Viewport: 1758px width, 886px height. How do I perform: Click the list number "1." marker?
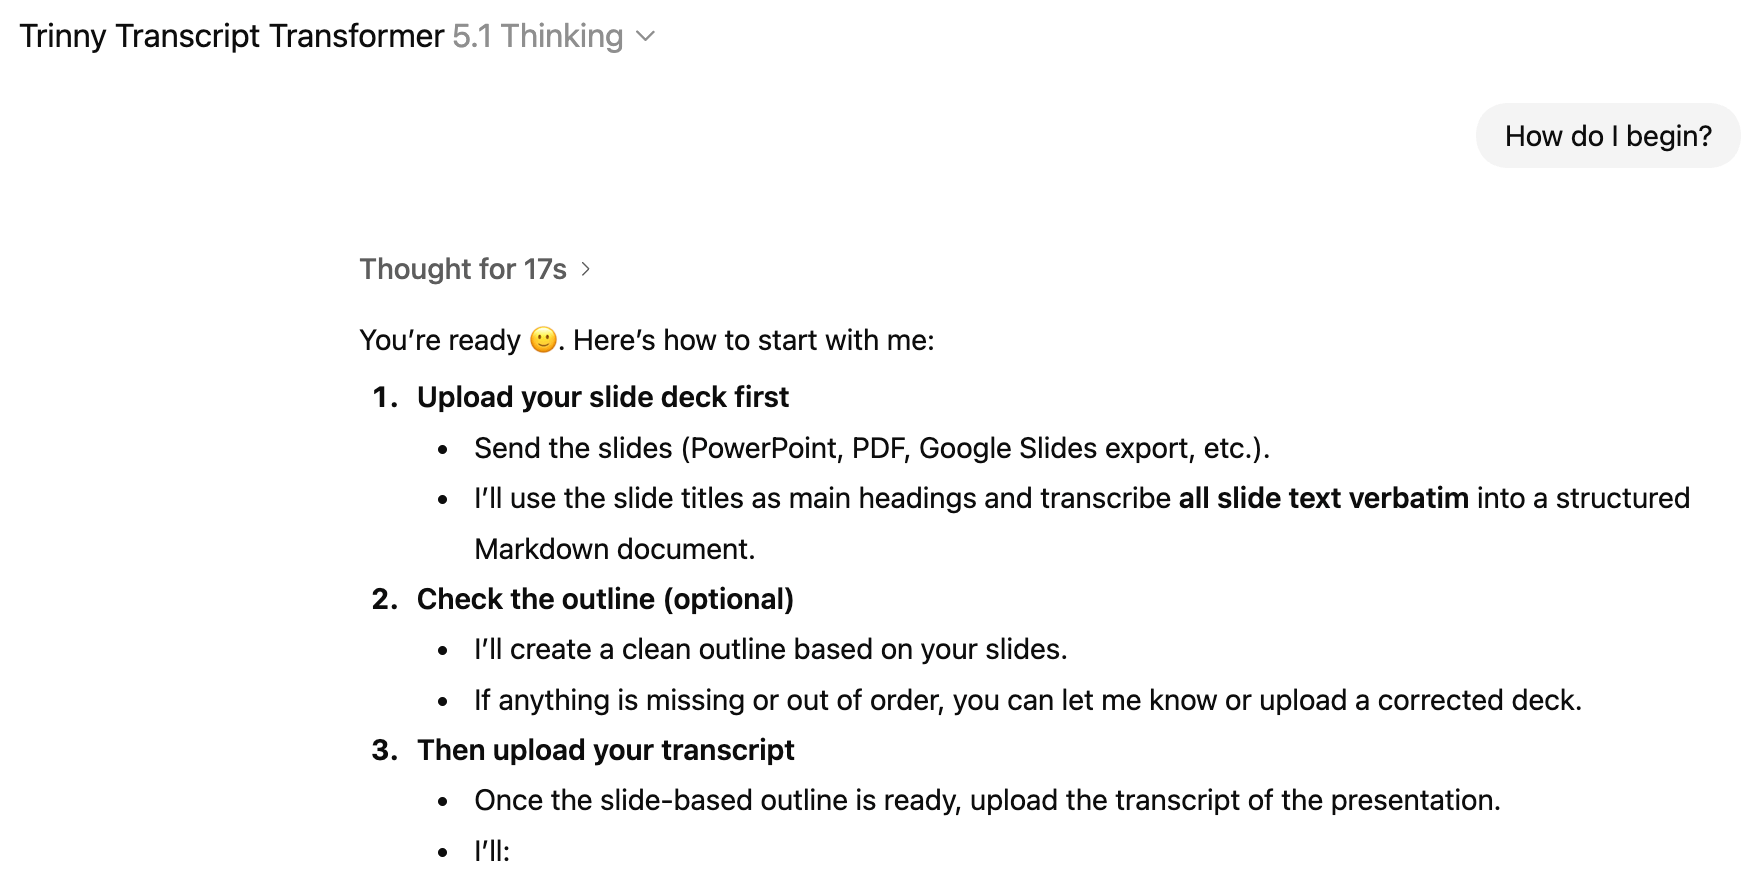(x=385, y=397)
